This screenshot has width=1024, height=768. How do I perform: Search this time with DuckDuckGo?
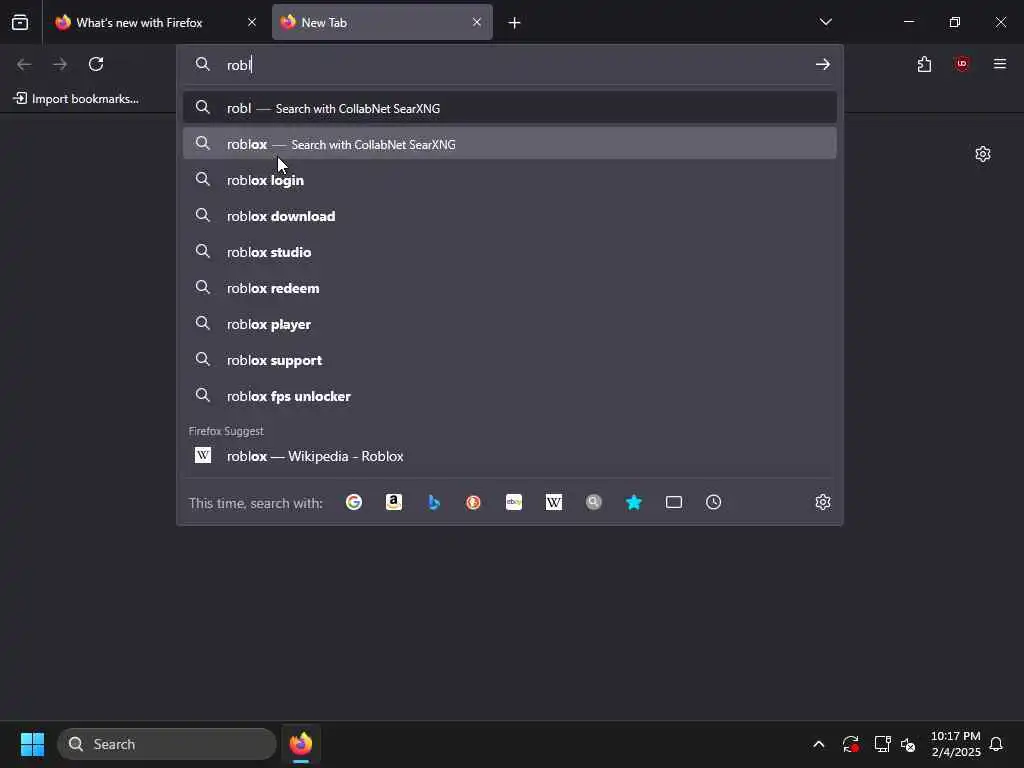(473, 502)
